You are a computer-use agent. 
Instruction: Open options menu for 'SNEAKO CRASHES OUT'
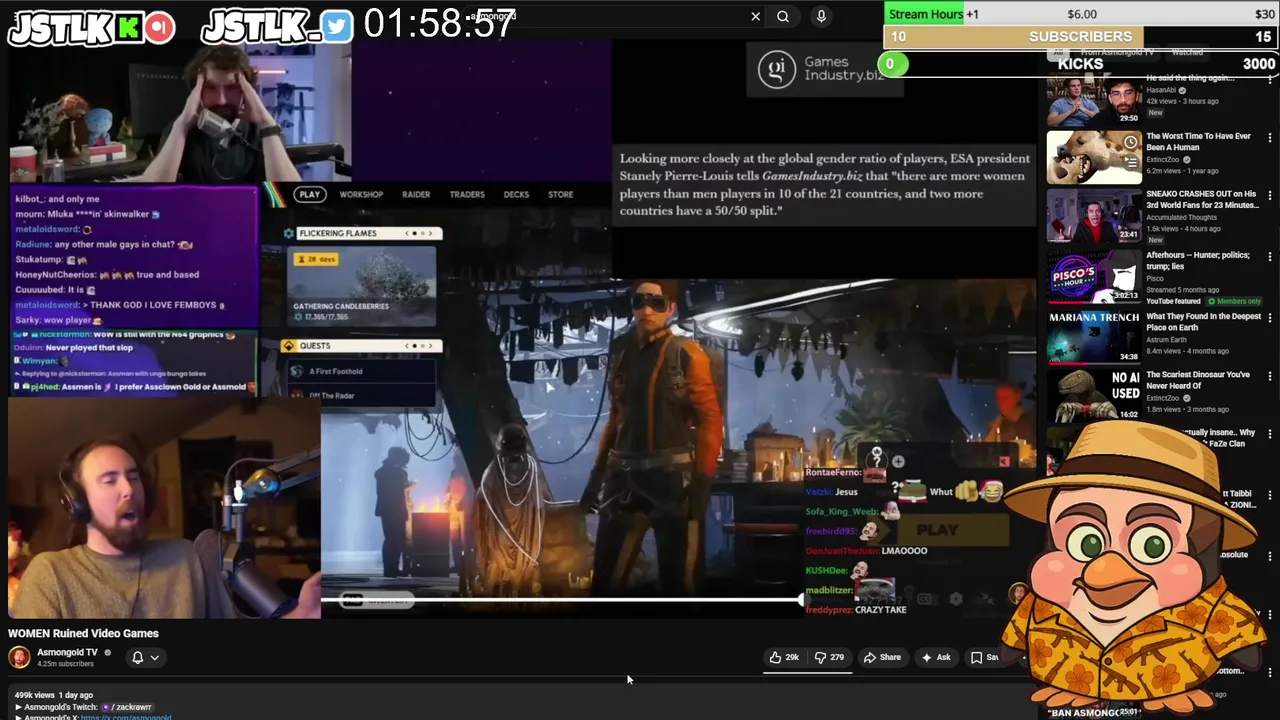1270,195
